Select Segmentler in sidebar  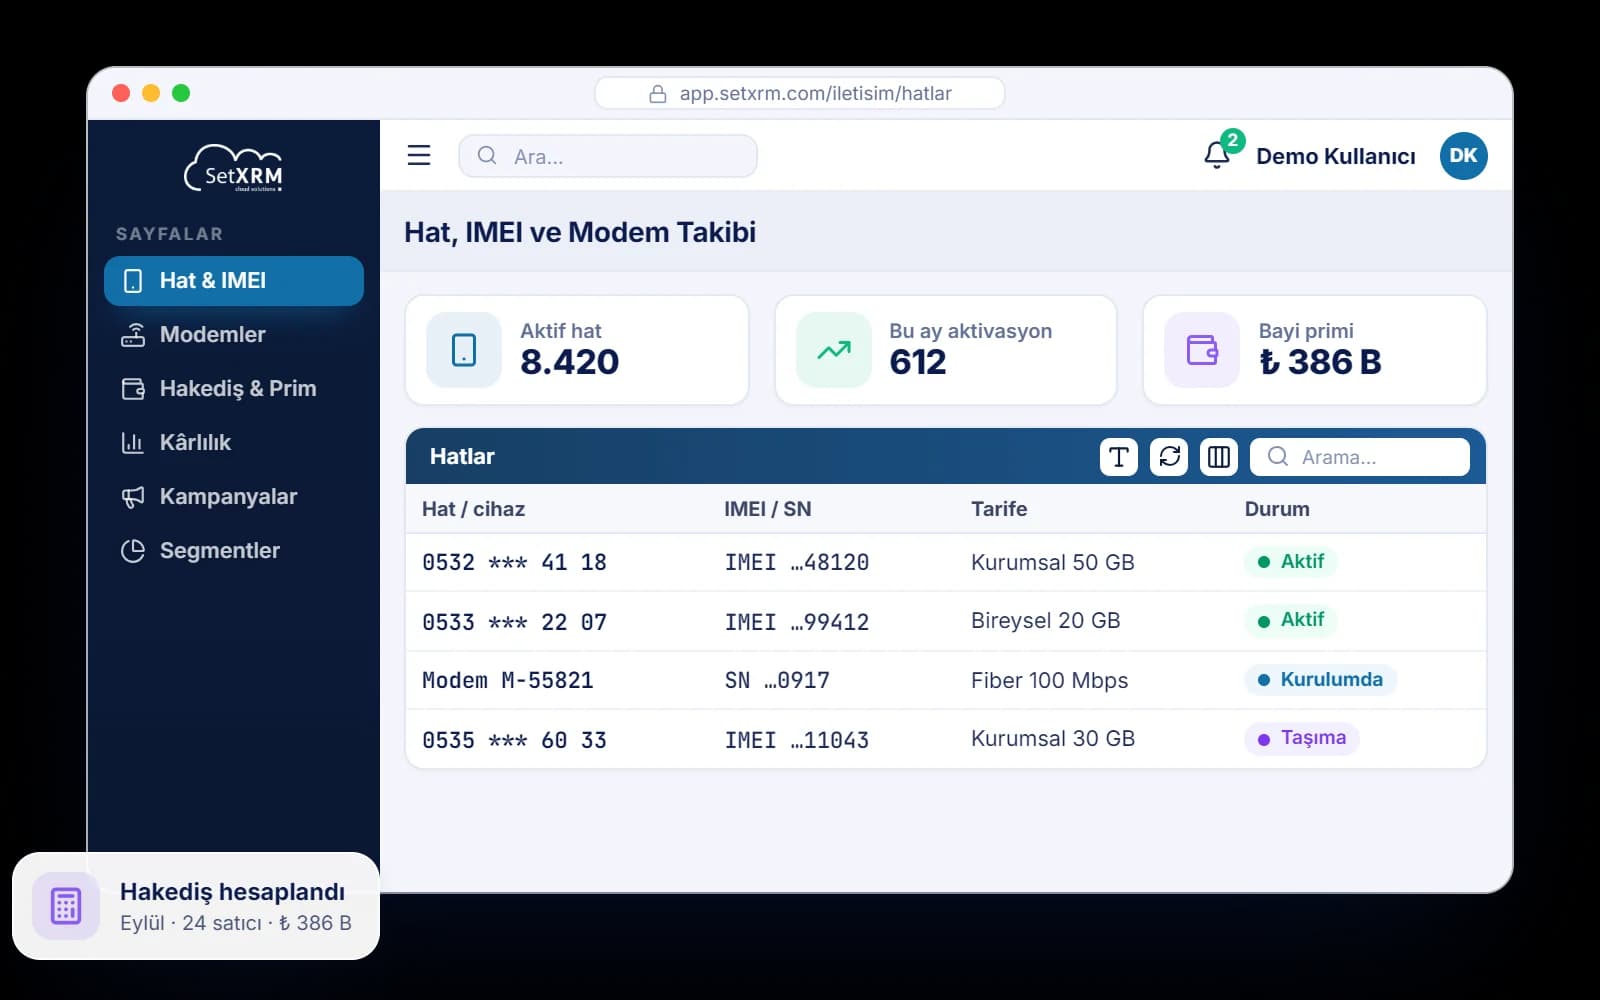point(234,551)
